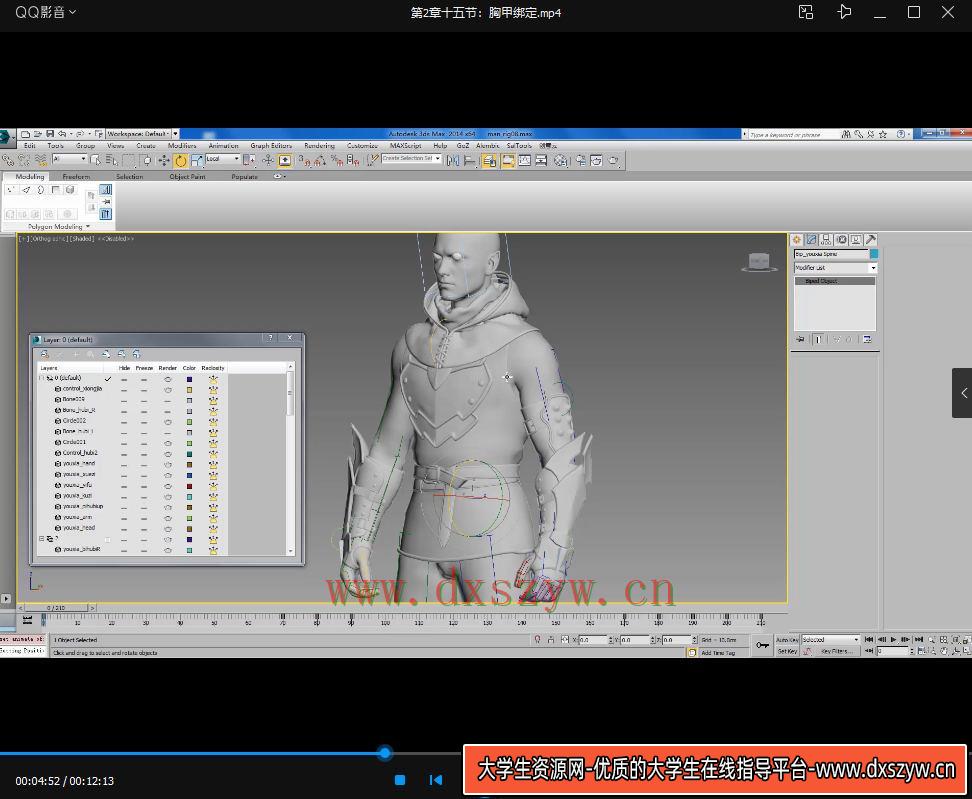
Task: Toggle Render teapot for the Control_hubi2 row
Action: (167, 454)
